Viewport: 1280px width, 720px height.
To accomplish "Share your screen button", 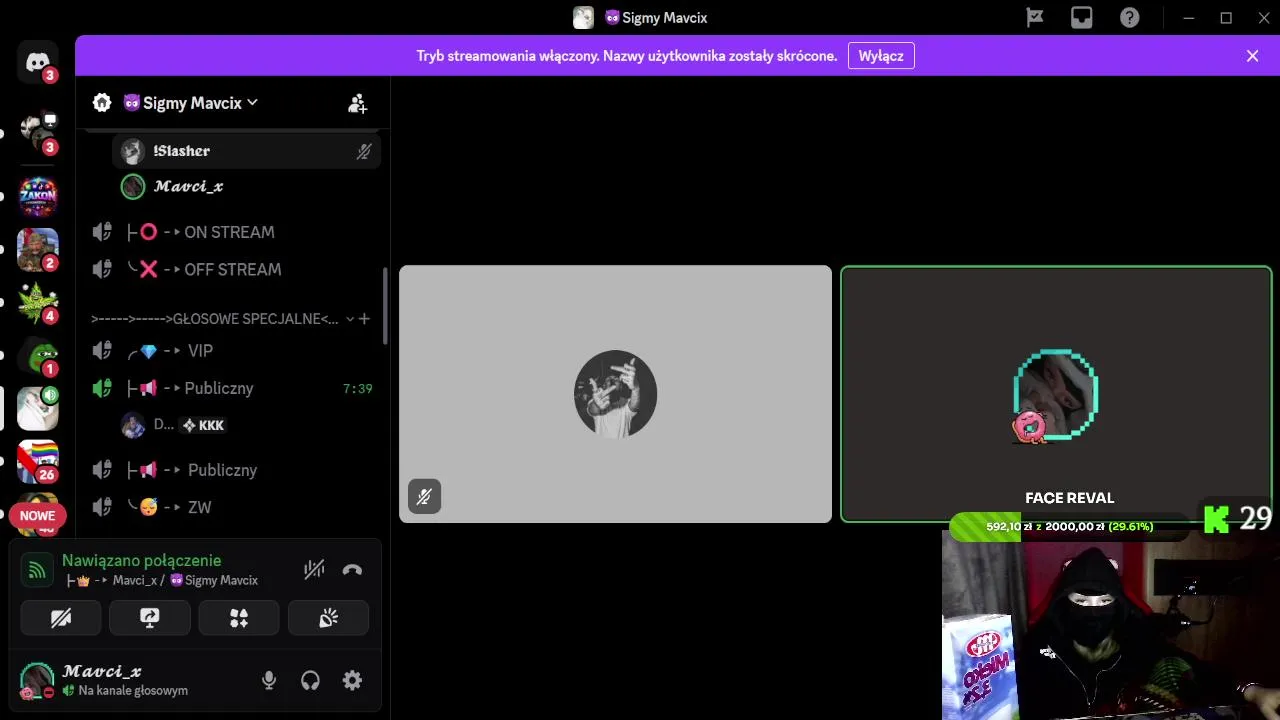I will click(150, 618).
